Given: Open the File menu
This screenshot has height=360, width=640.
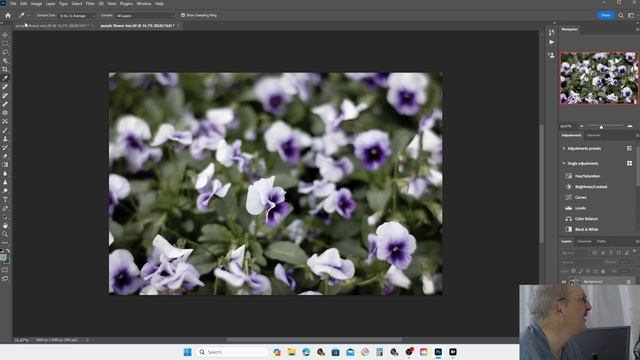Looking at the screenshot, I should pos(13,4).
